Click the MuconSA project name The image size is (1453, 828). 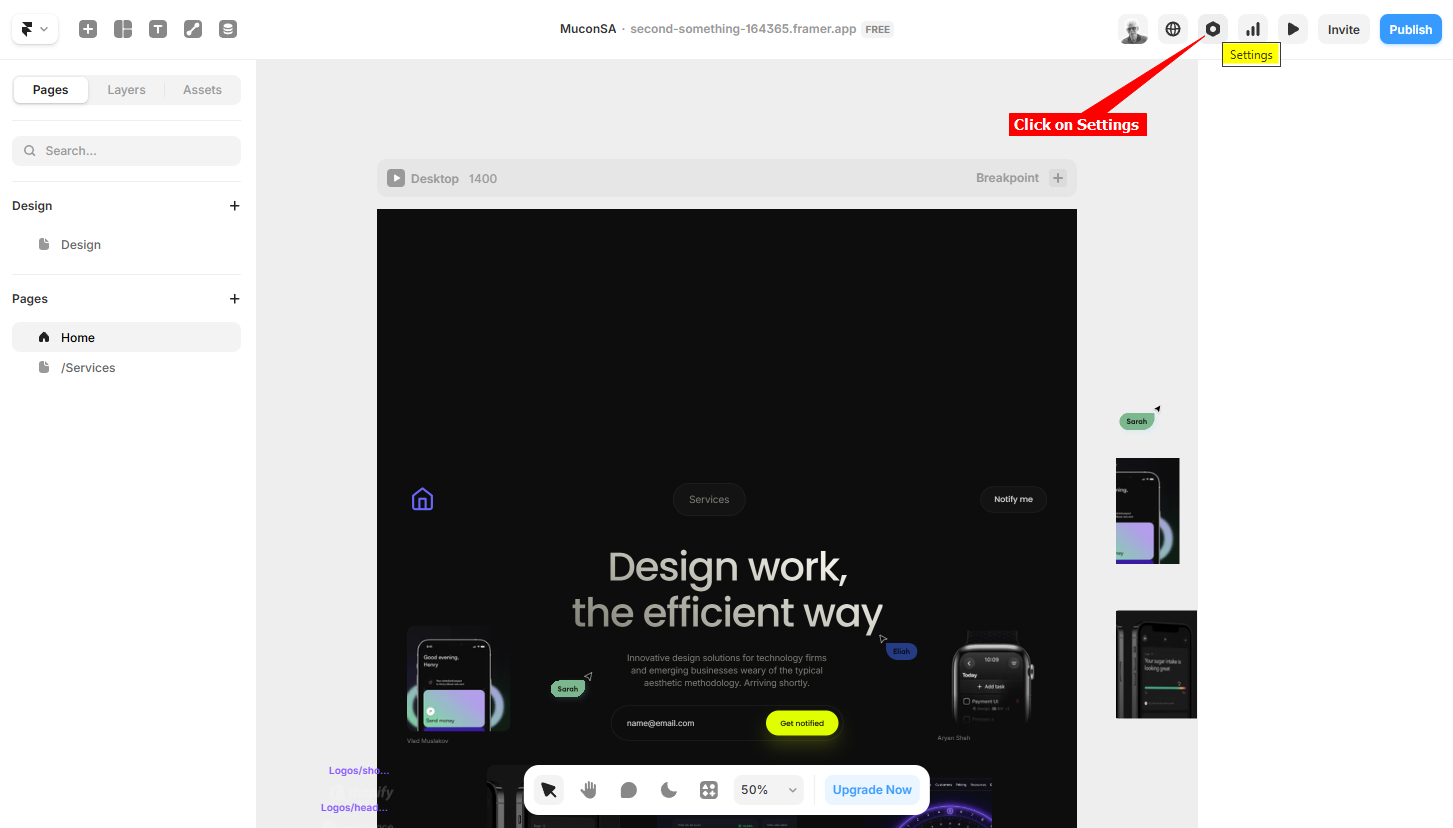point(588,29)
